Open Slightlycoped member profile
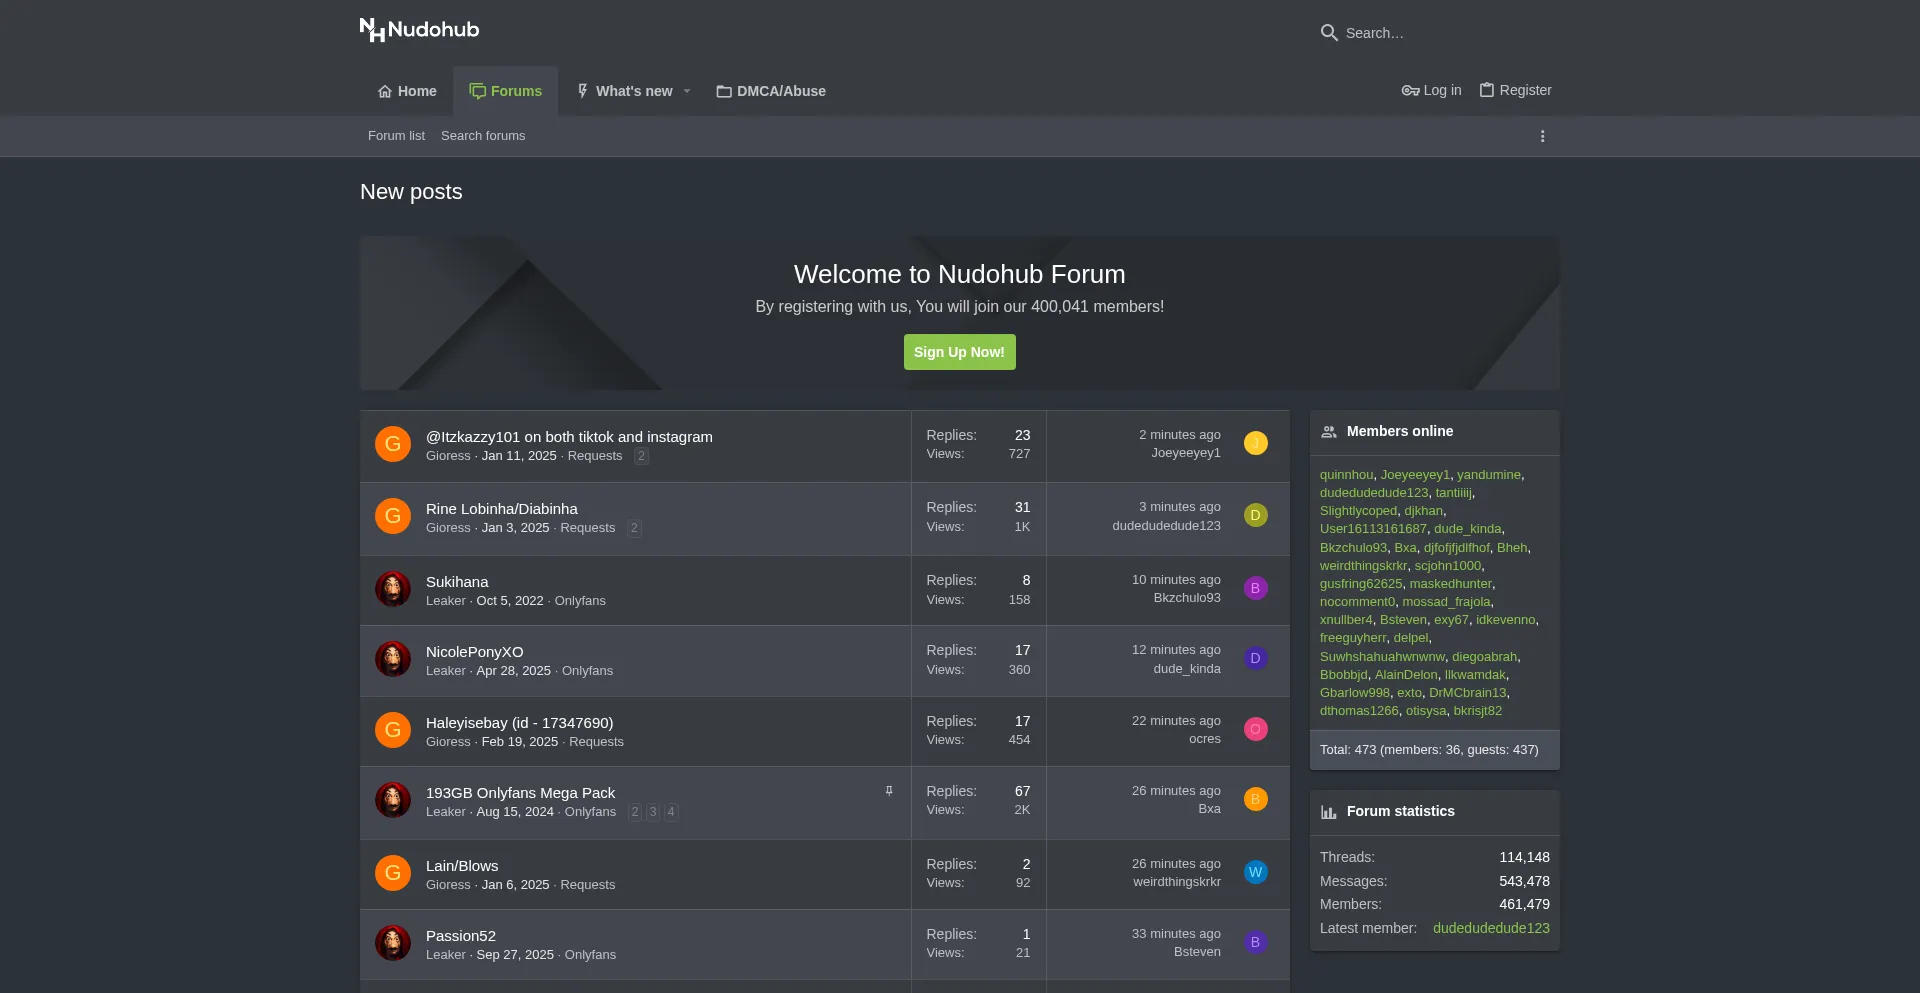Image resolution: width=1920 pixels, height=993 pixels. [x=1358, y=511]
